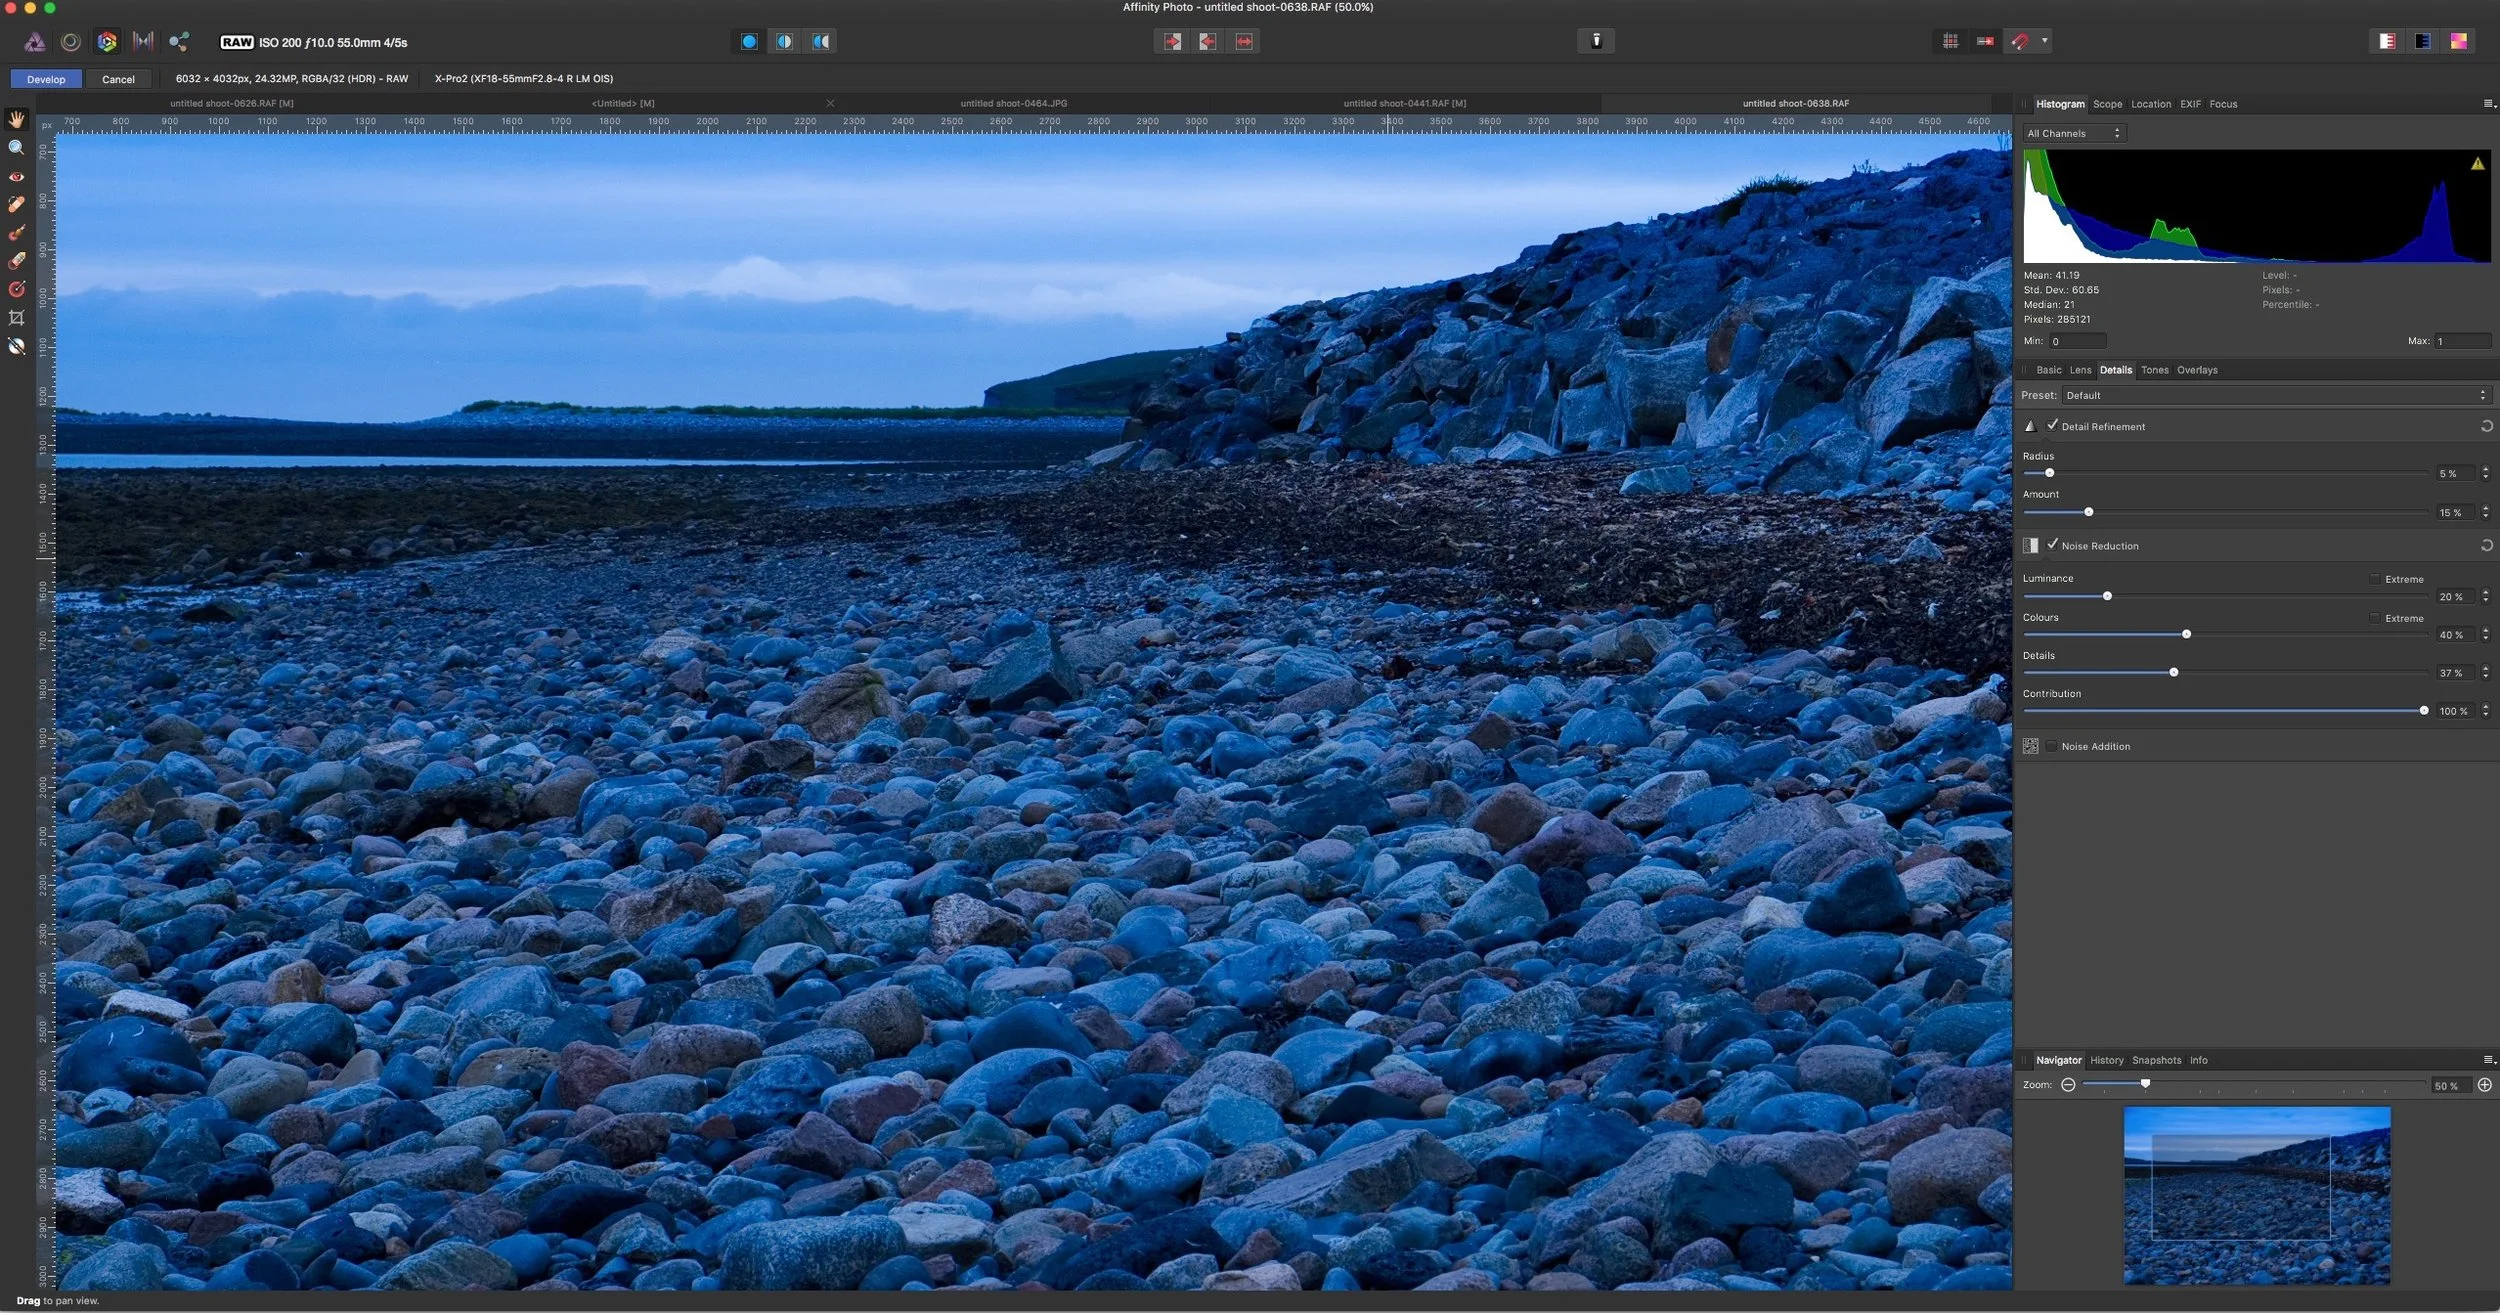This screenshot has height=1313, width=2500.
Task: Switch to the Tone Mapping persona
Action: click(x=143, y=42)
